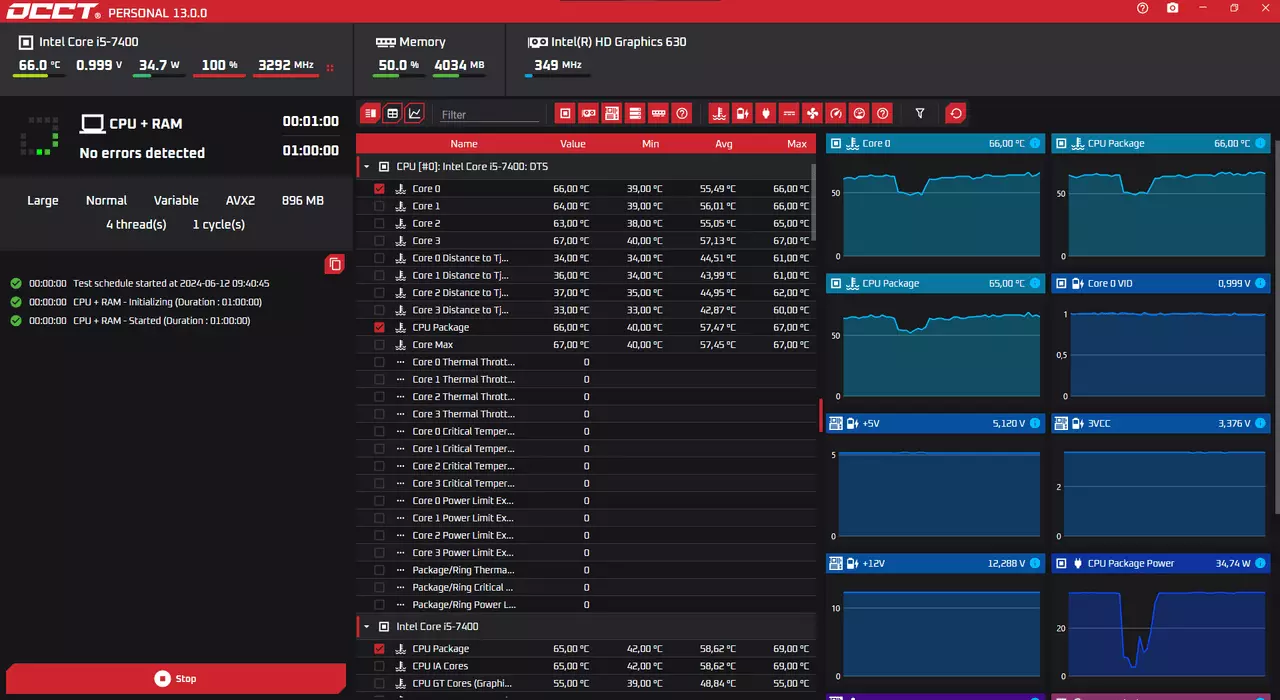Enable the Core 1 temperature checkbox
The image size is (1280, 700).
click(x=379, y=206)
